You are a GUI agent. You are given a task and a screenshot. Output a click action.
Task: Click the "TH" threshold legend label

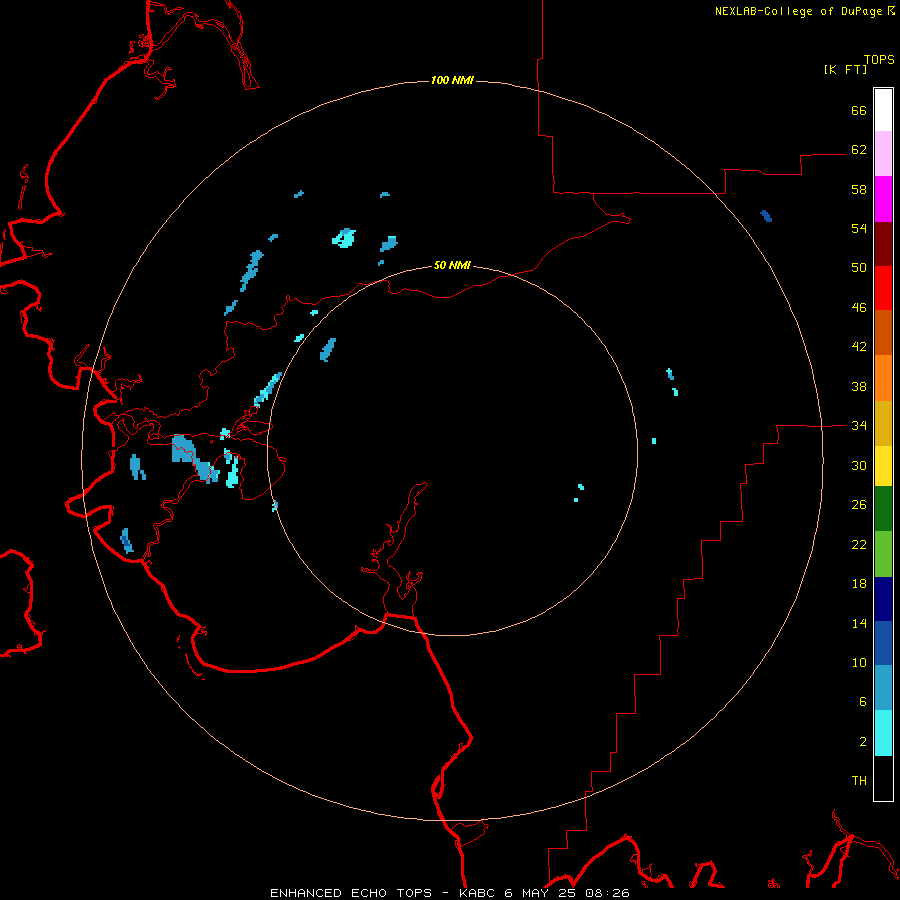(x=859, y=781)
